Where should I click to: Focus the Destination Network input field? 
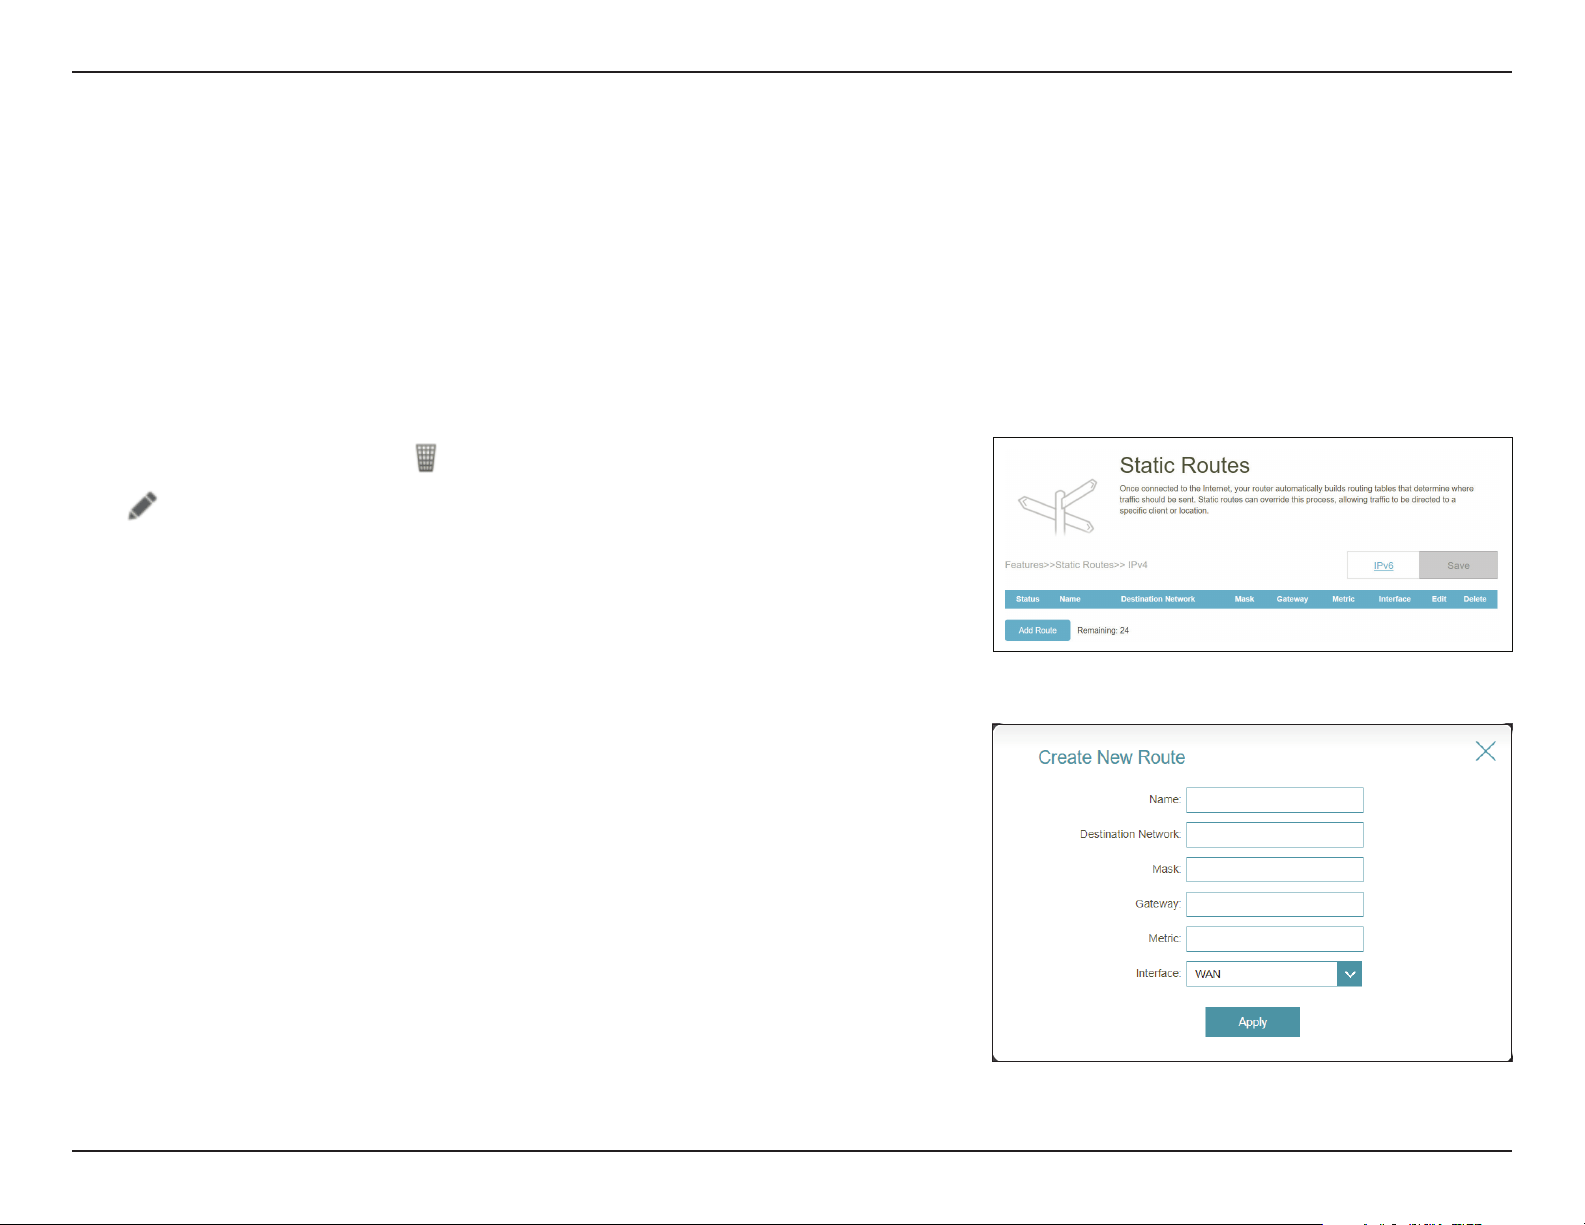(1274, 835)
